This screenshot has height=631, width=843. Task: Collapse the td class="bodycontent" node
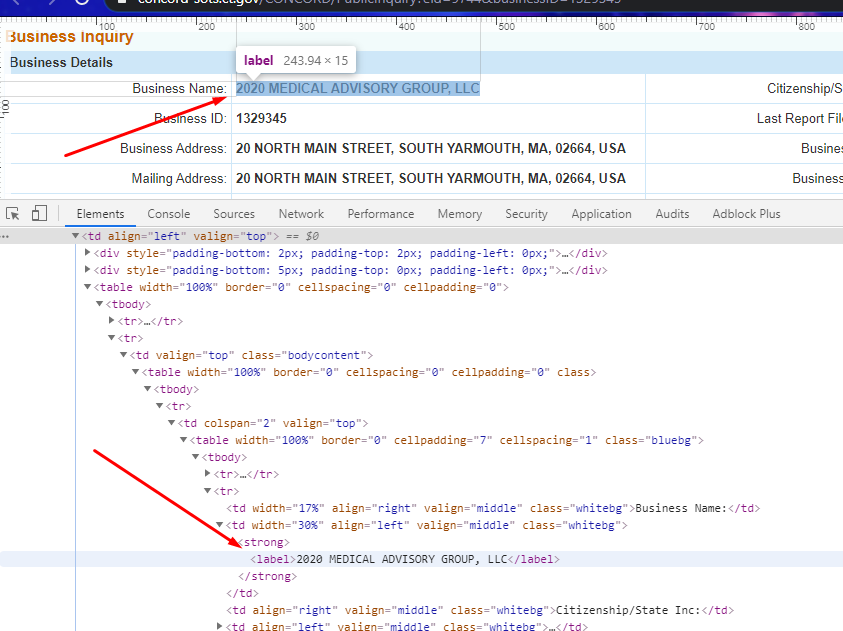[124, 355]
